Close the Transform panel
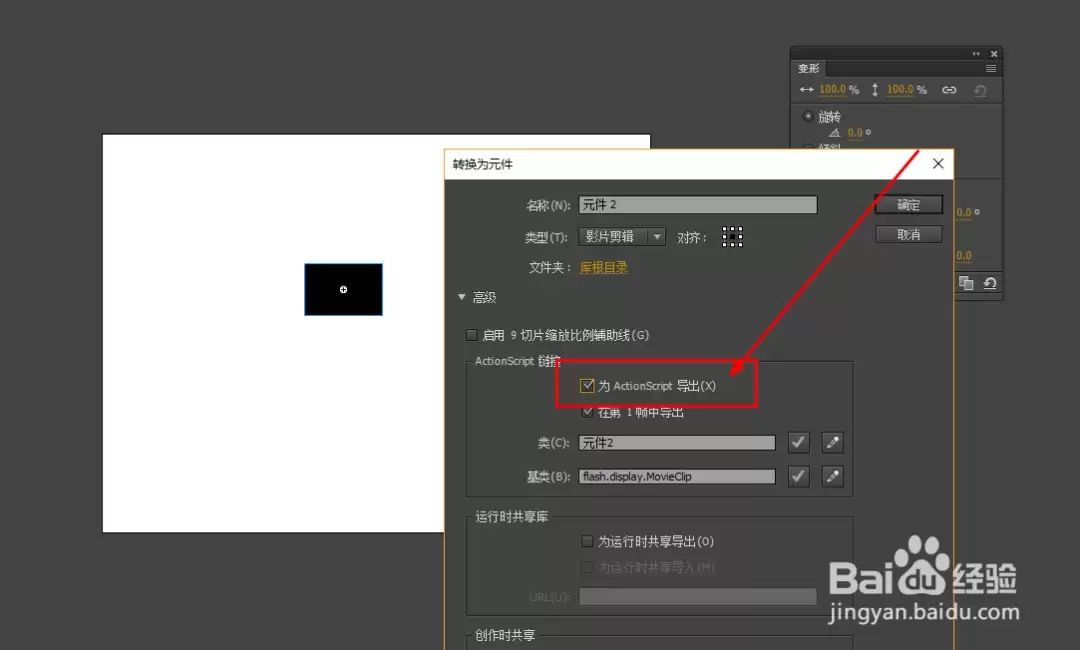1080x650 pixels. pos(994,54)
